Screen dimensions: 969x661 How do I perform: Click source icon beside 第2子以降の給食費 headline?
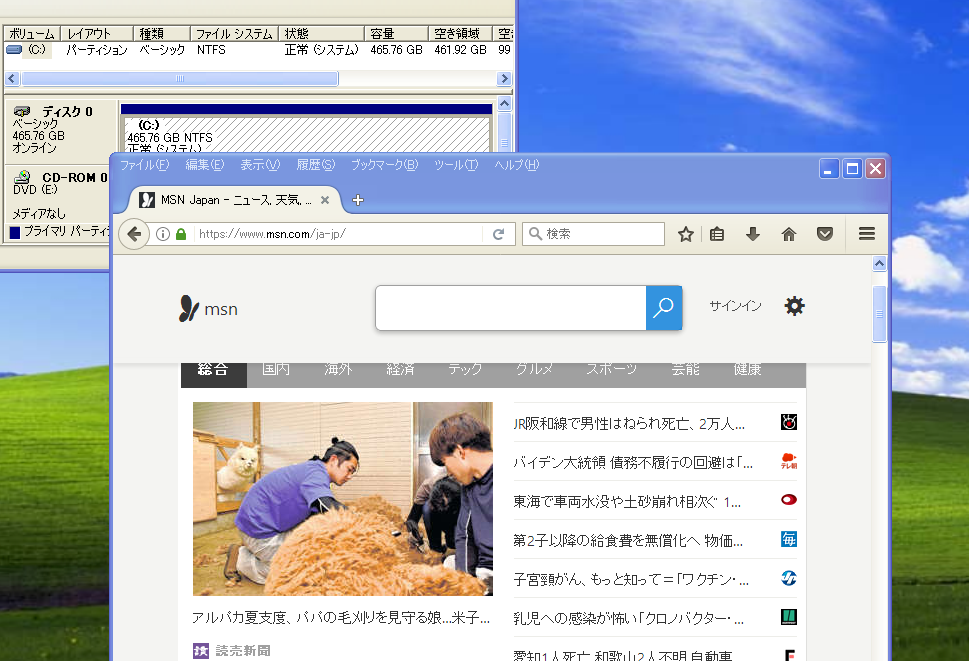coord(789,539)
